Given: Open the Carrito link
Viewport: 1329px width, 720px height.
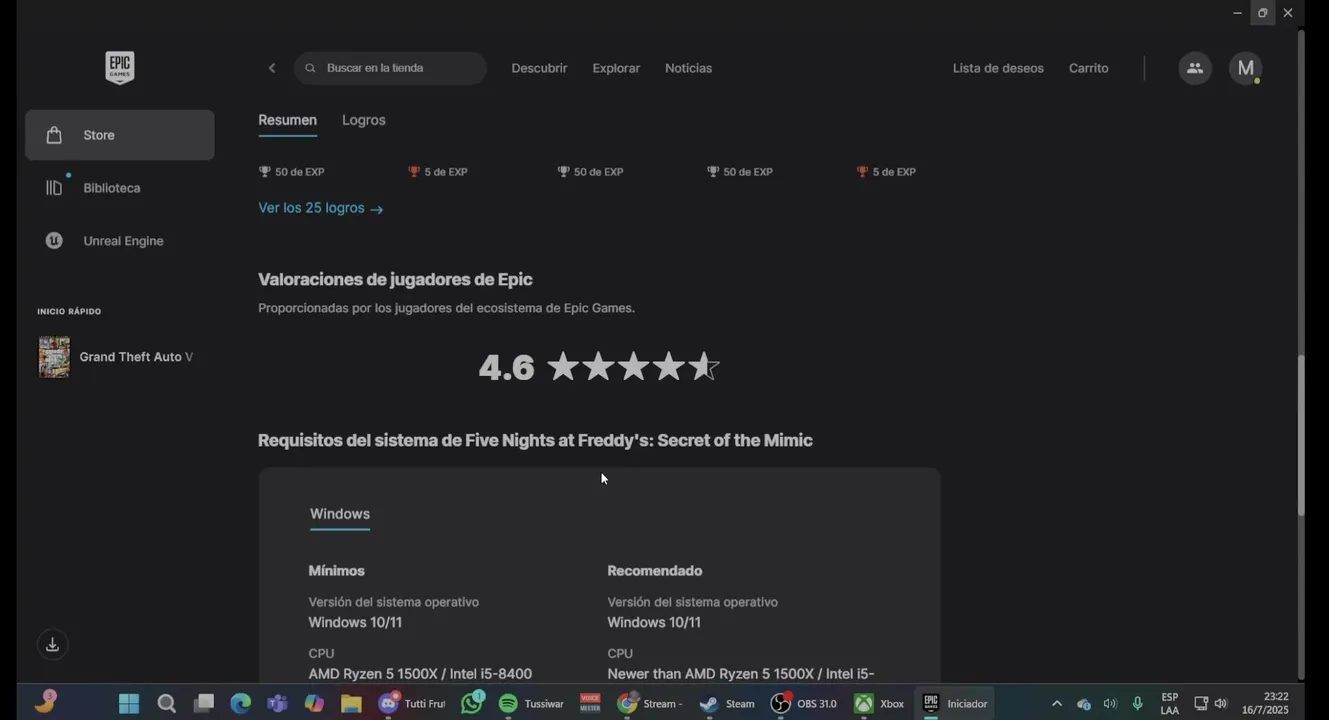Looking at the screenshot, I should 1088,68.
